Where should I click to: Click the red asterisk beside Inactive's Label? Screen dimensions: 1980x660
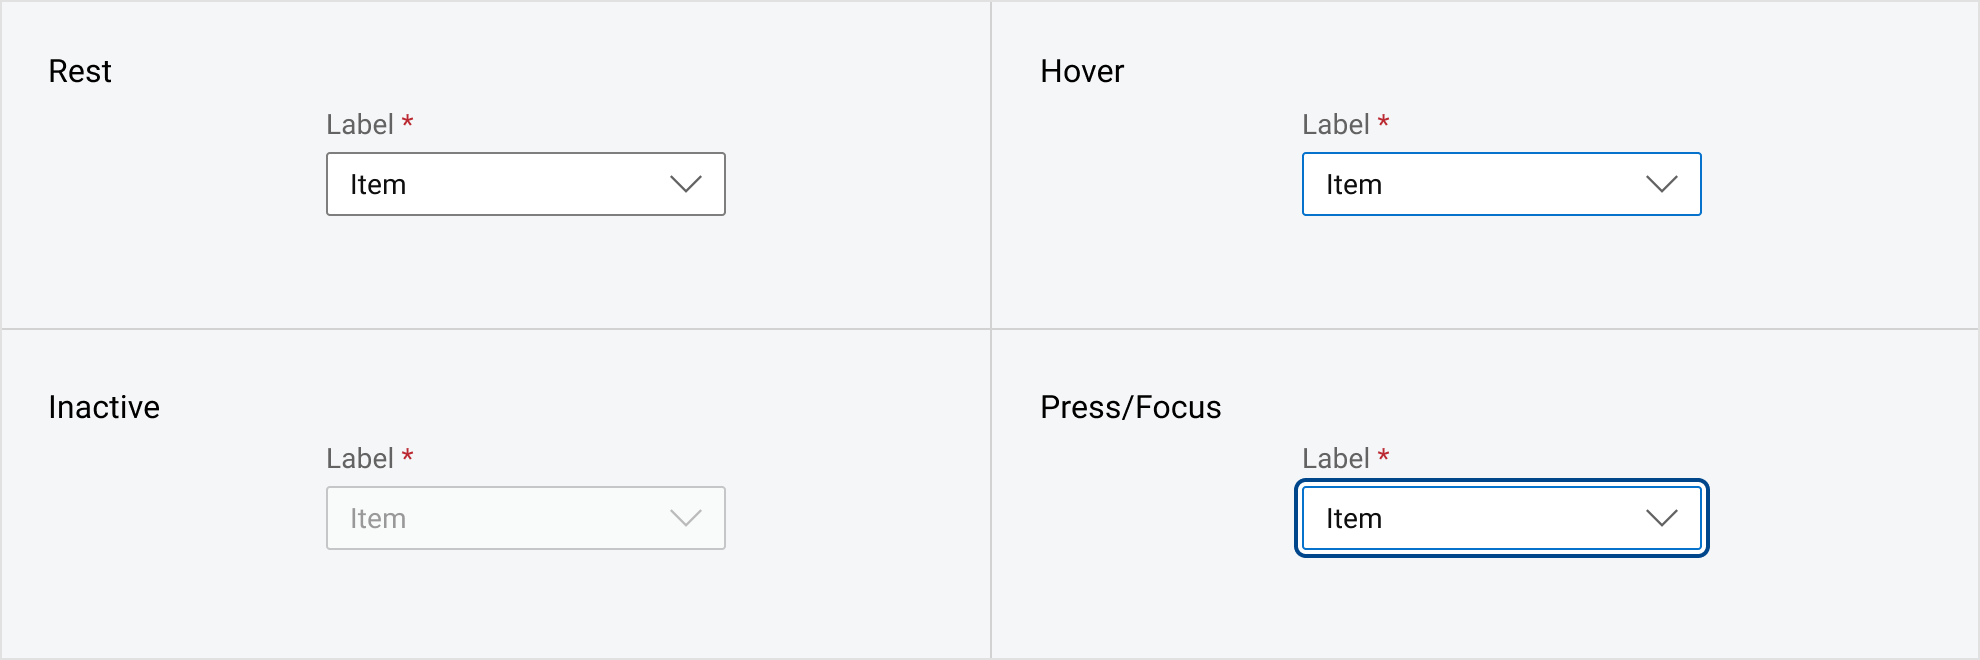408,456
